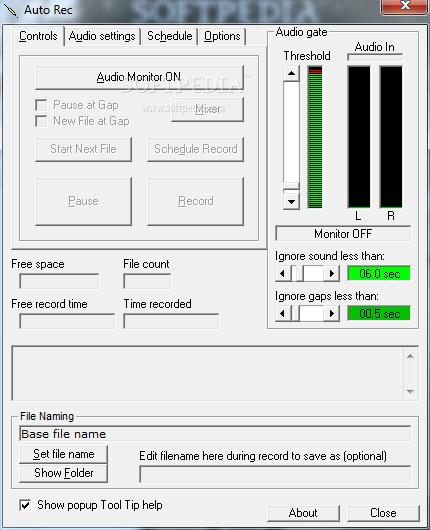The width and height of the screenshot is (430, 530).
Task: Click inside the log message area
Action: click(207, 374)
